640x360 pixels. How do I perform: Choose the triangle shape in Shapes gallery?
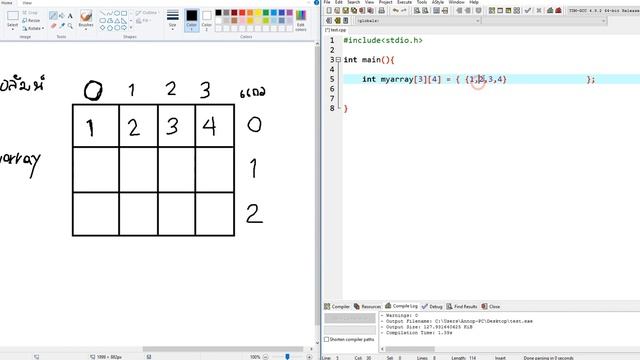tap(117, 20)
